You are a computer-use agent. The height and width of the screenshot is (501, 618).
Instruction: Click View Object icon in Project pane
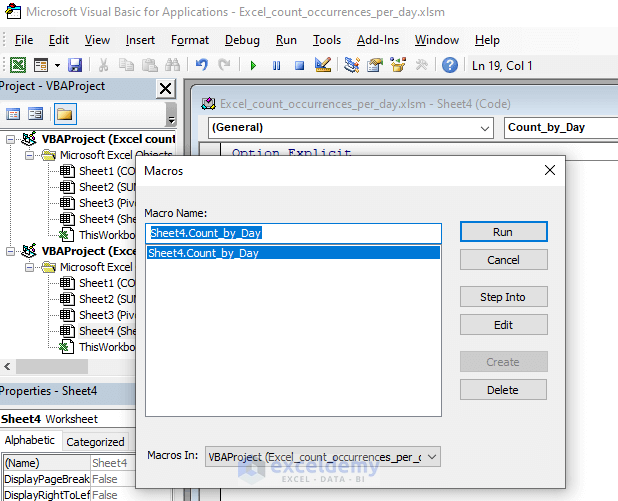[35, 114]
